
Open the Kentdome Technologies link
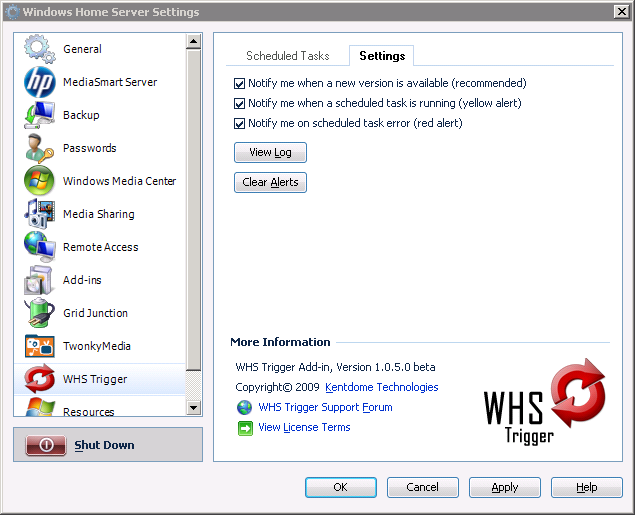tap(381, 387)
